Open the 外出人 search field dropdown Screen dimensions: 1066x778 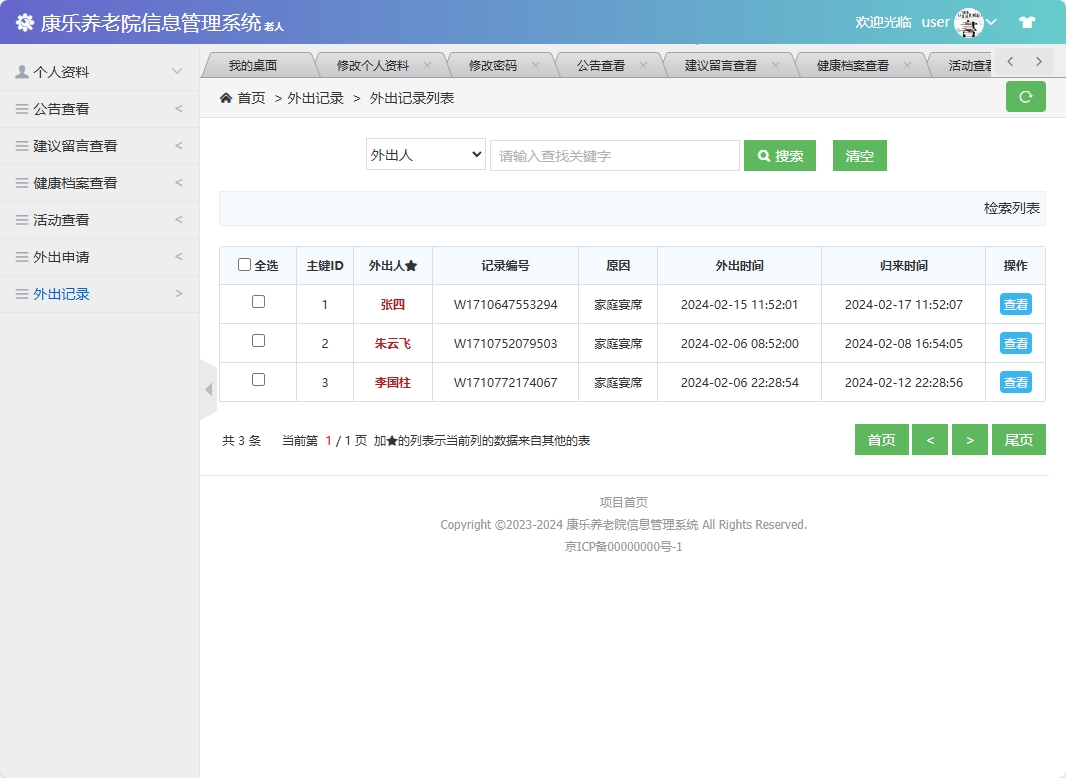click(425, 155)
